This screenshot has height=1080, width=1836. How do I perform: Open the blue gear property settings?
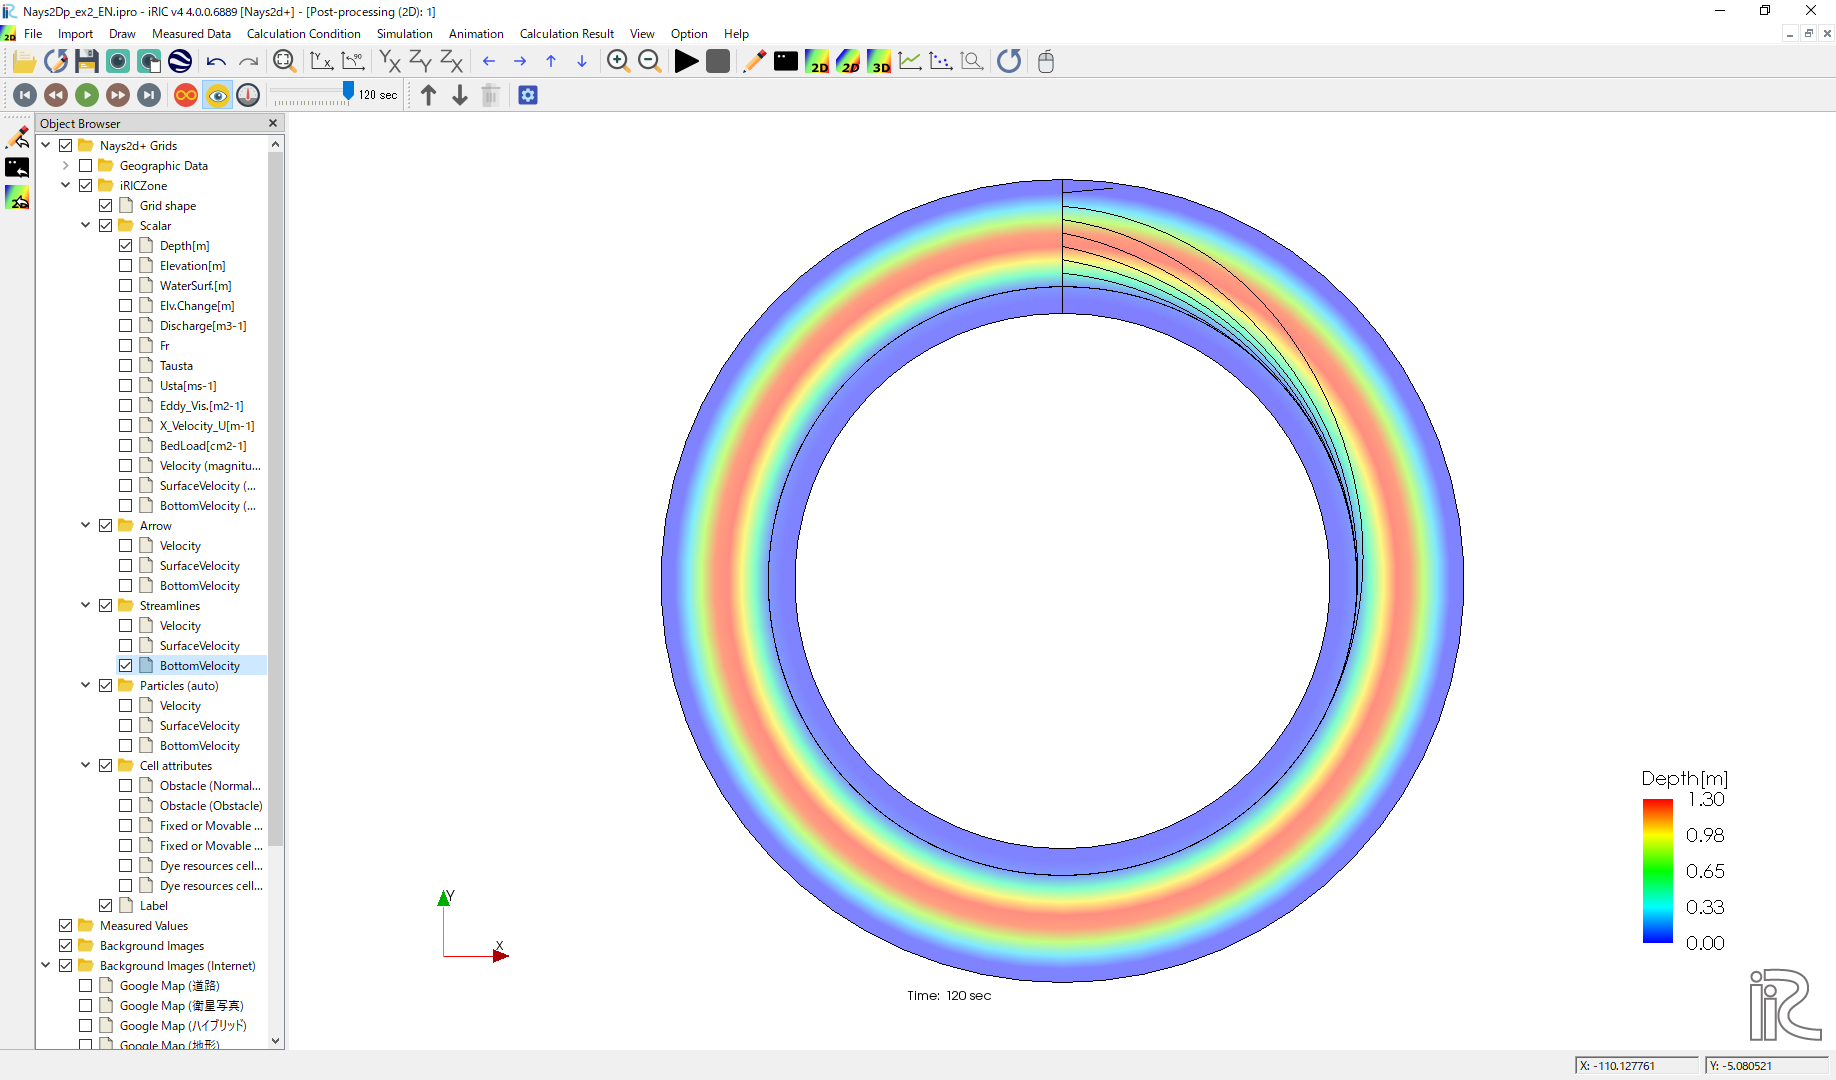528,95
